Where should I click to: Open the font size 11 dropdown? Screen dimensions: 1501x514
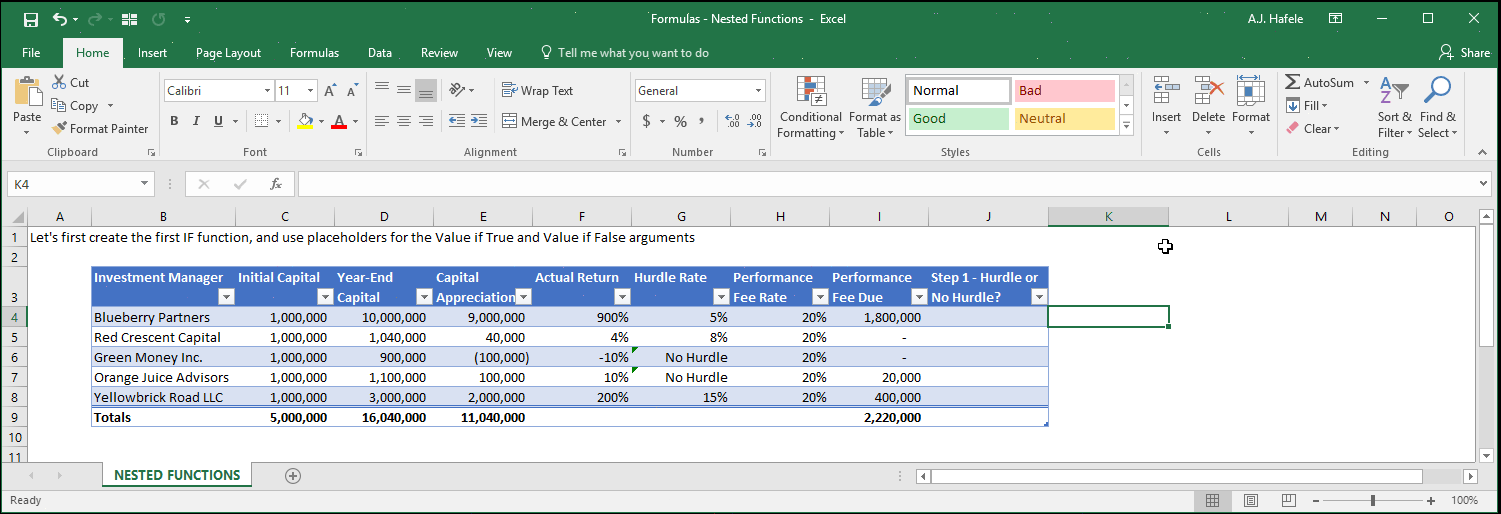[311, 91]
